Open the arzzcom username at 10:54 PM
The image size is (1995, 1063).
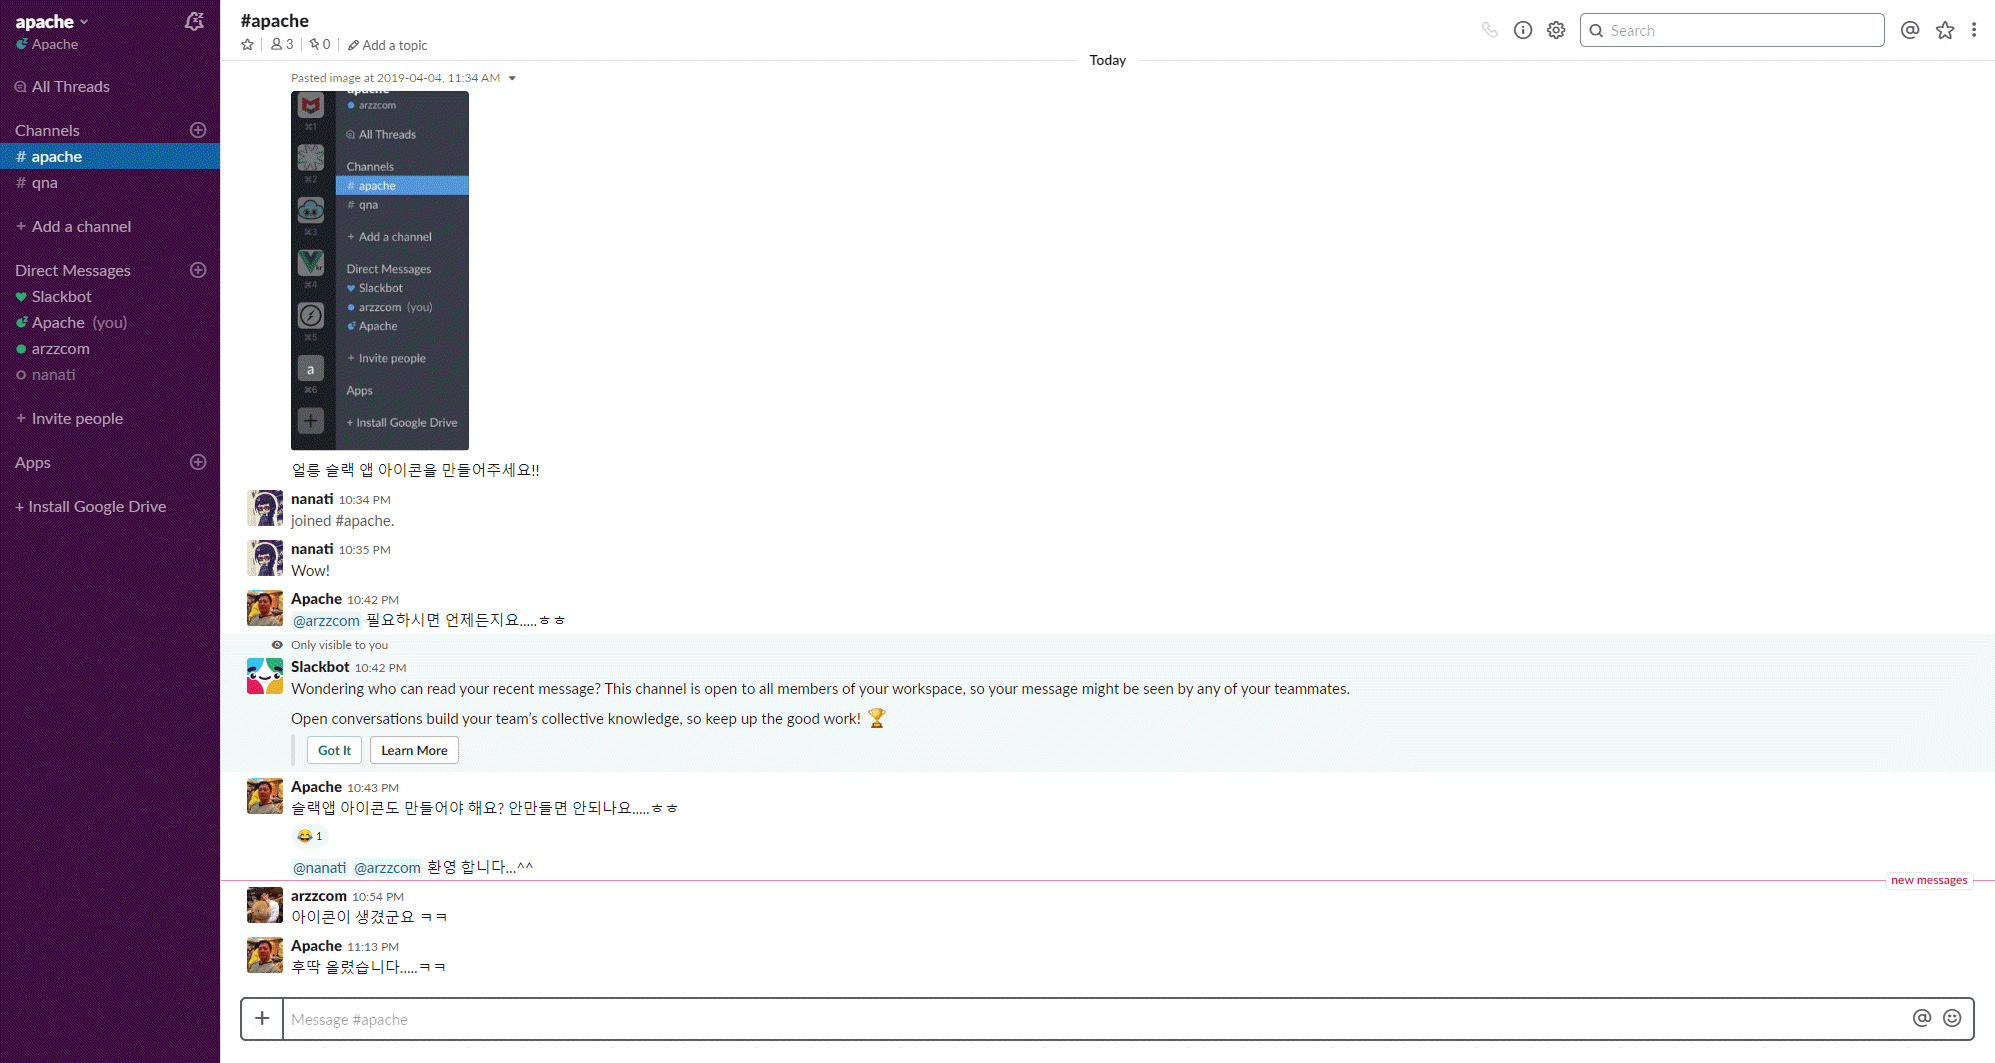[319, 896]
